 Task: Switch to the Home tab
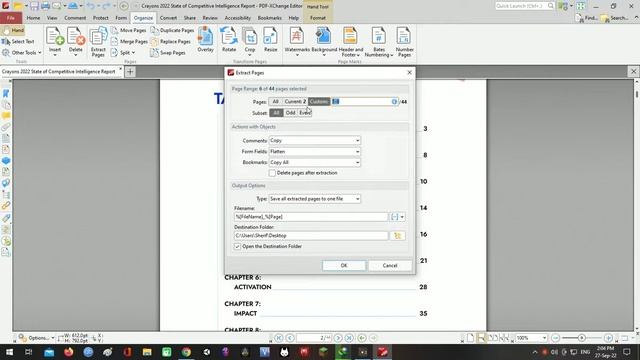tap(33, 18)
